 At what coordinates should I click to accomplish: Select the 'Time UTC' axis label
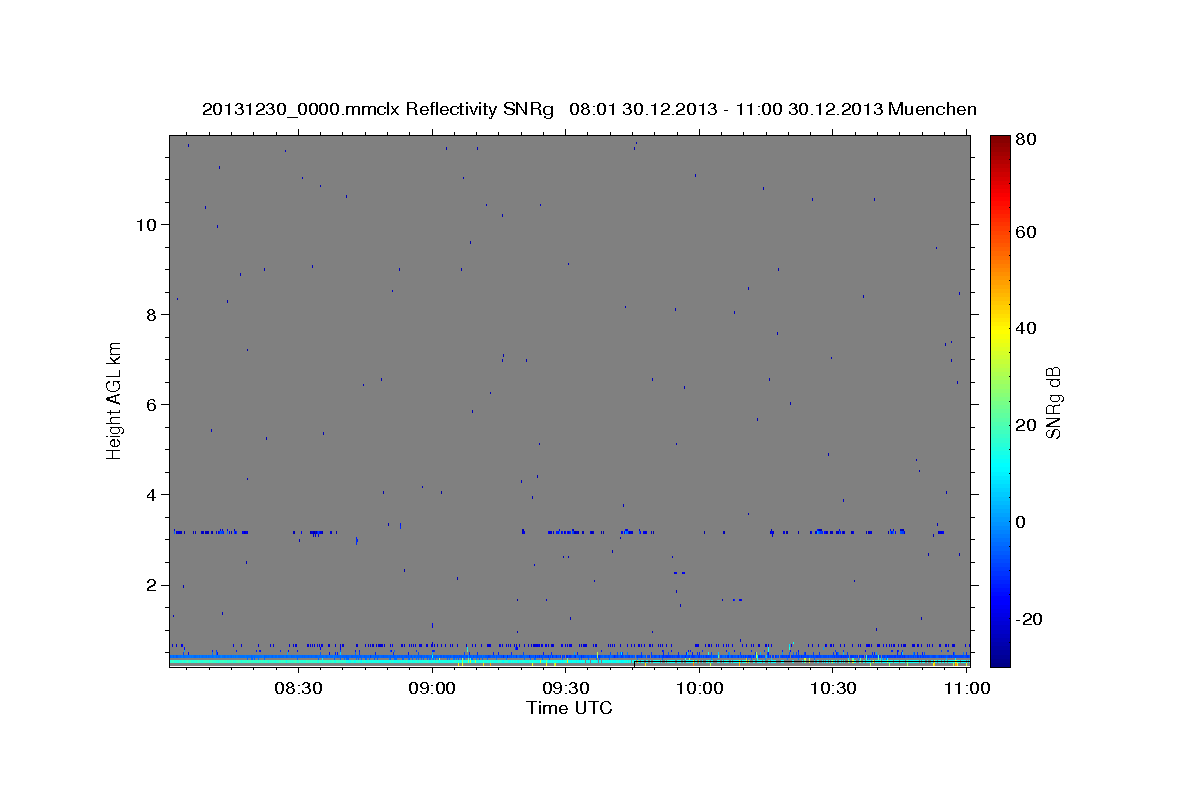[569, 708]
